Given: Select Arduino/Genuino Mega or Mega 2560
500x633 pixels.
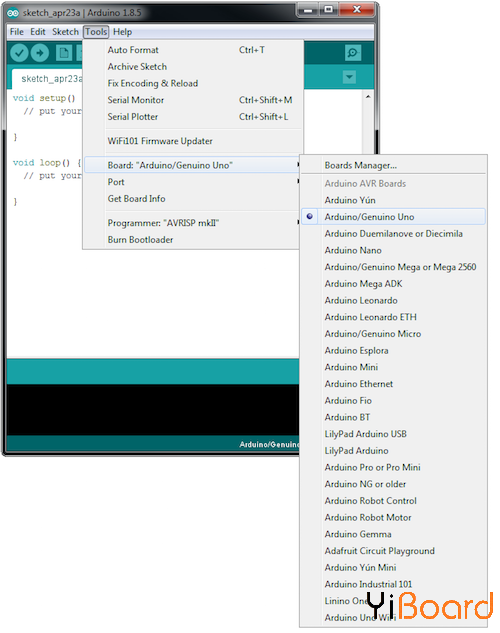Looking at the screenshot, I should pos(393,267).
